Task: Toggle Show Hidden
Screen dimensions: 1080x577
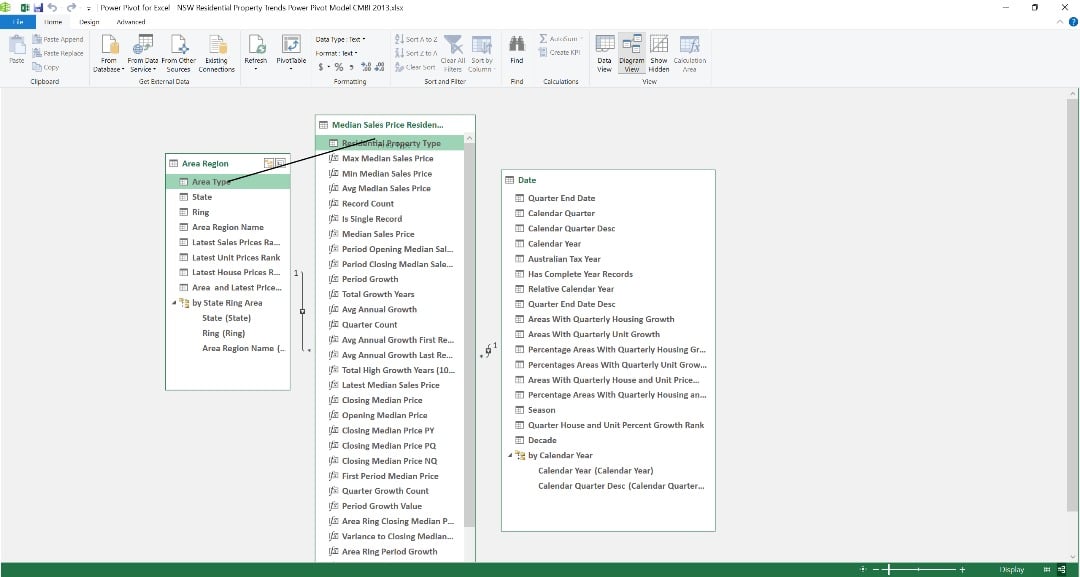Action: [x=658, y=54]
